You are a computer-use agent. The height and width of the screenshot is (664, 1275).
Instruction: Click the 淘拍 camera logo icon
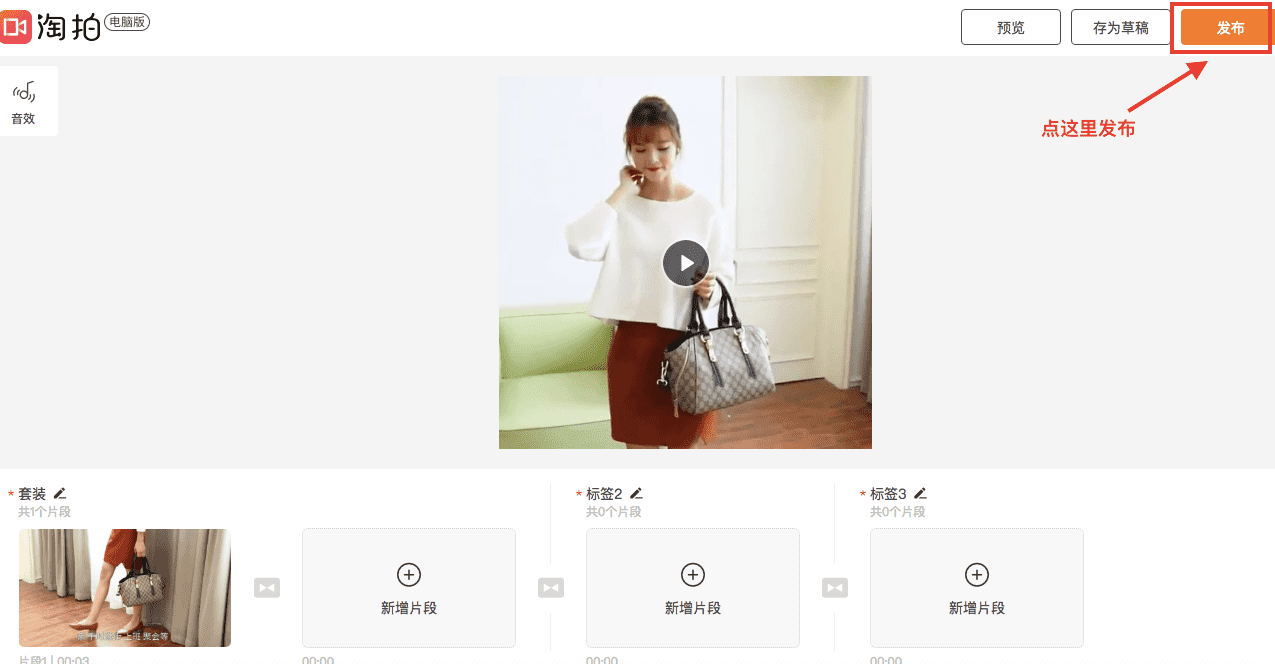16,27
